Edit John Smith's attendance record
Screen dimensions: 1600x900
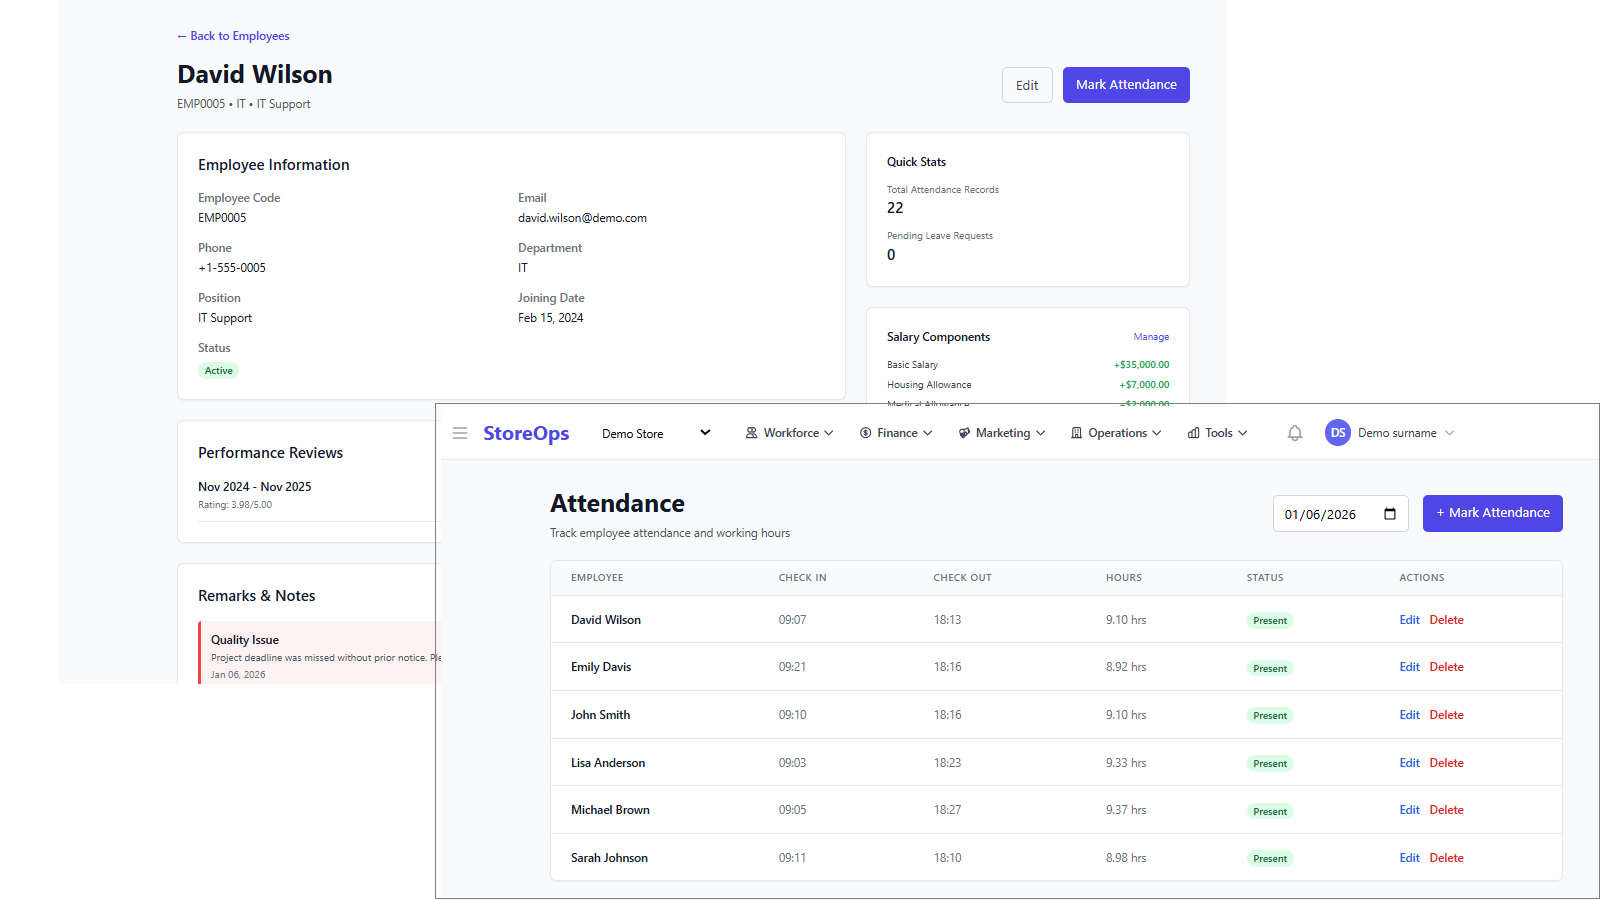[1409, 715]
